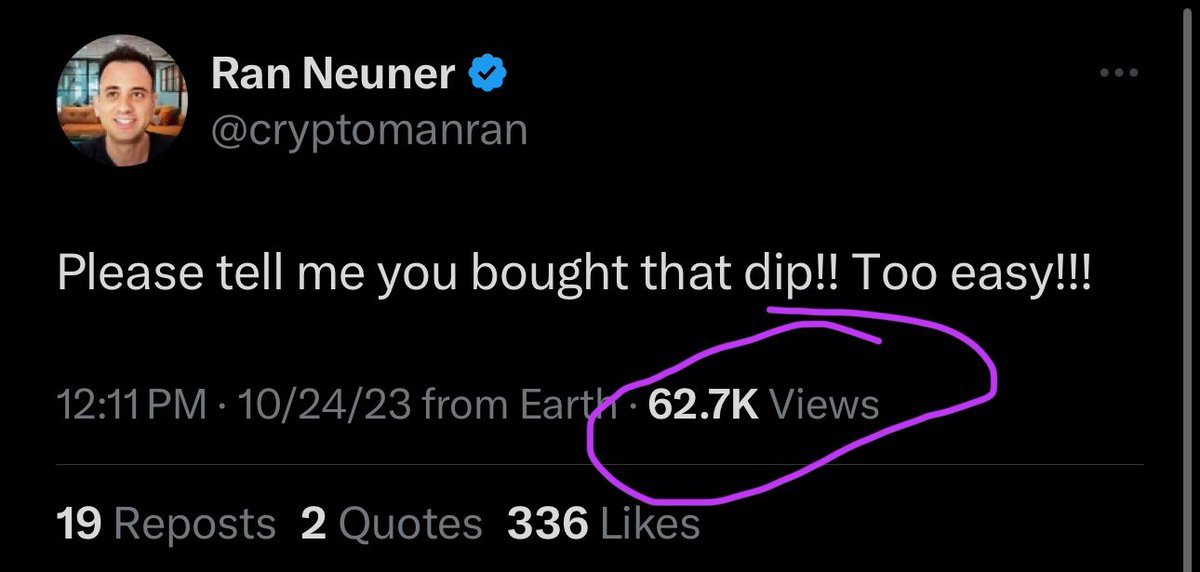
Task: Click the 62.7K view count number
Action: pos(705,405)
